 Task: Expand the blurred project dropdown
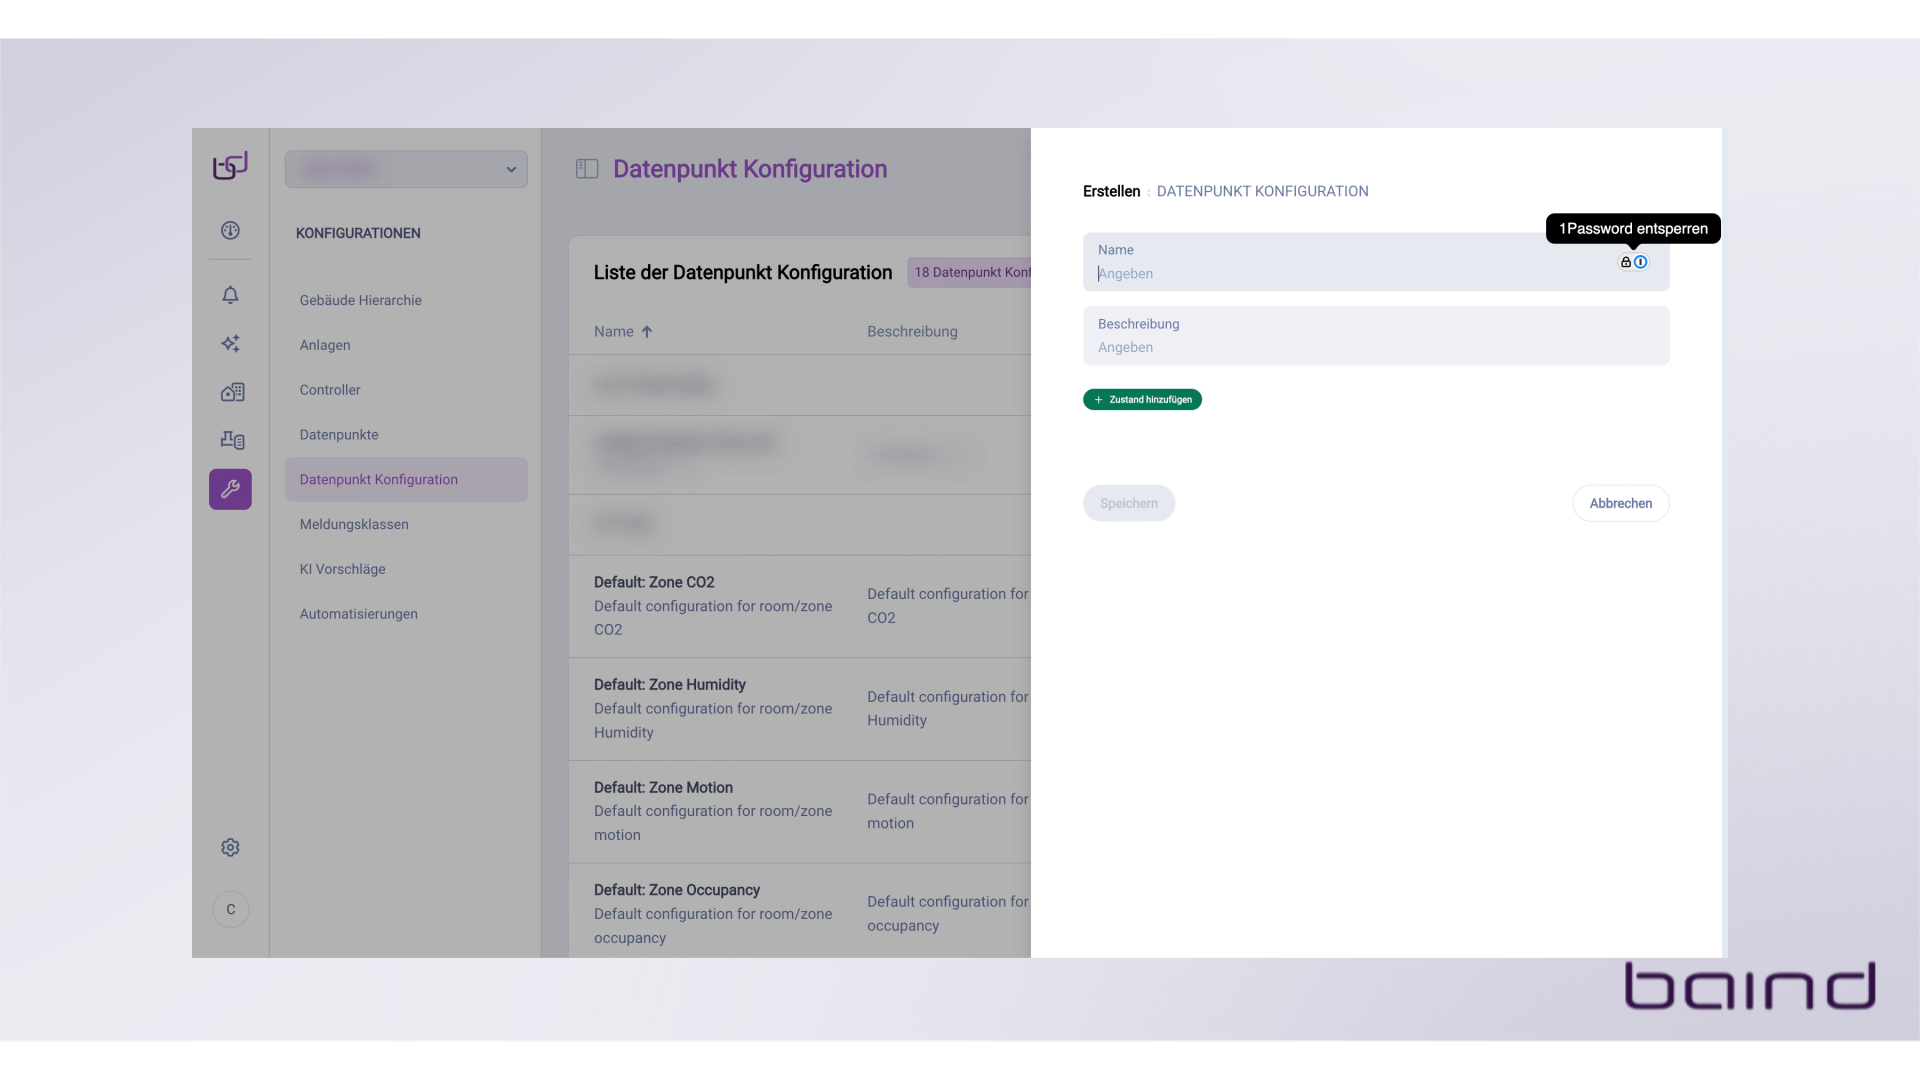click(406, 169)
